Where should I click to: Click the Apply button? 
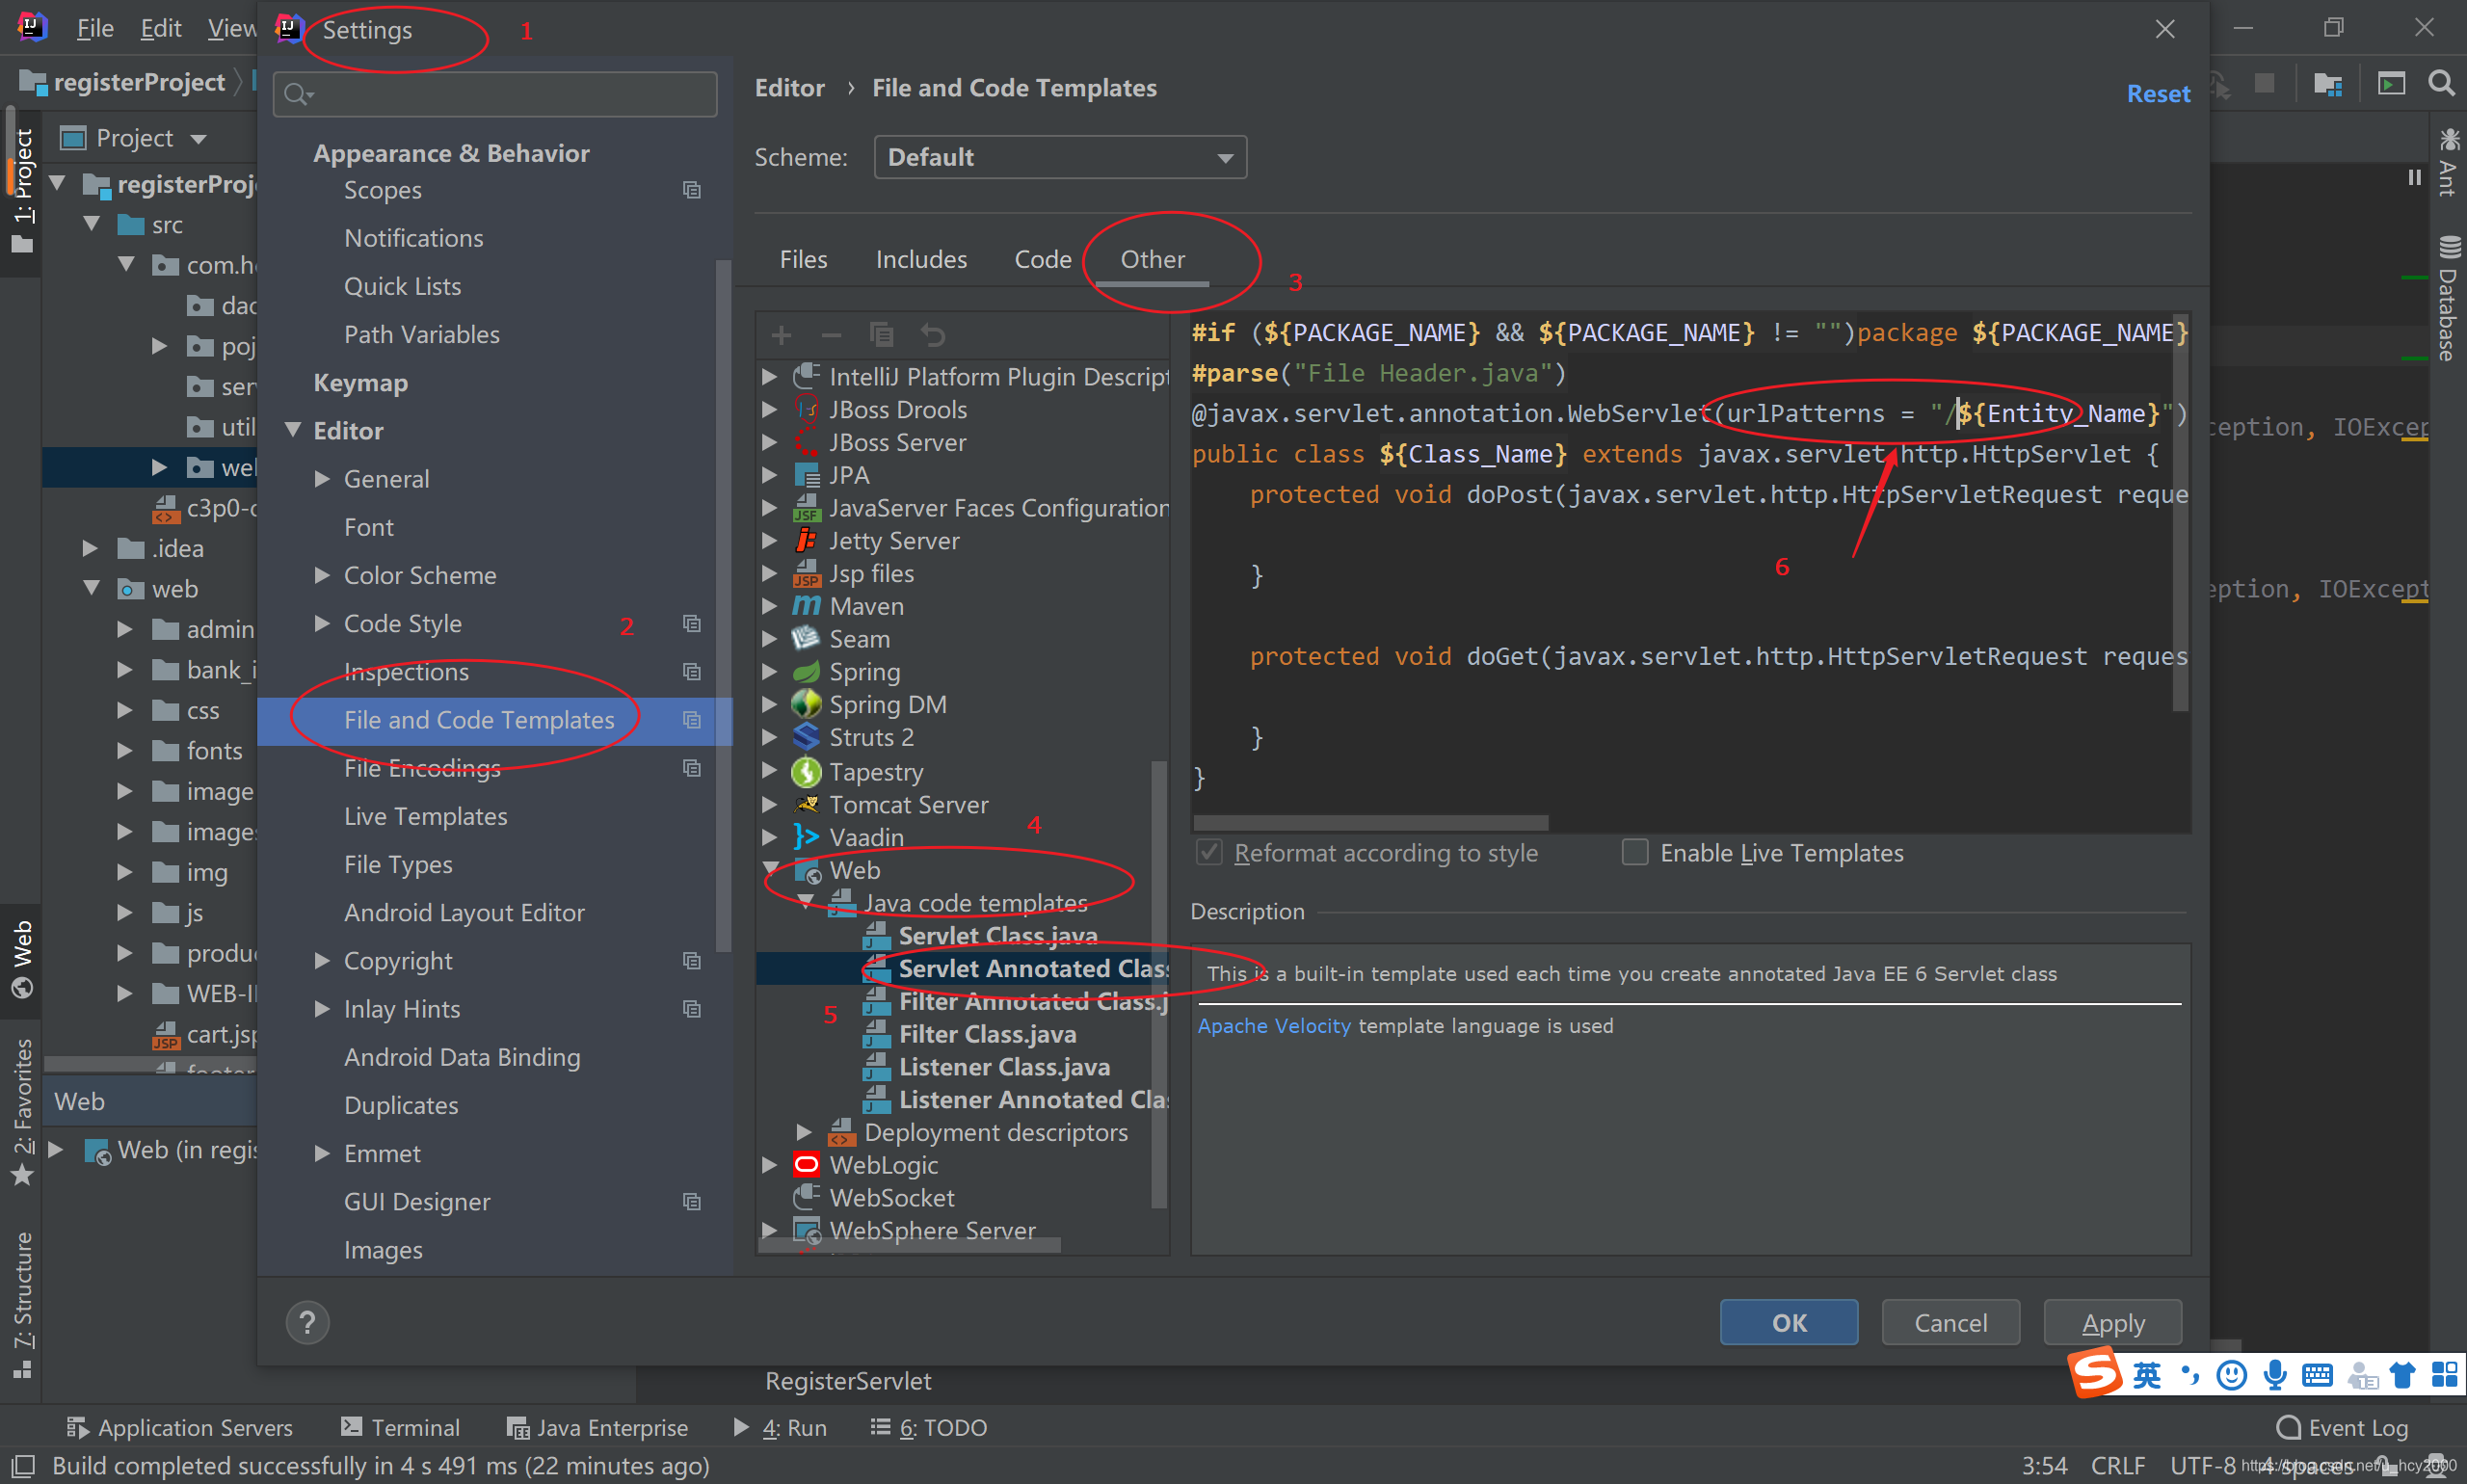[2112, 1322]
